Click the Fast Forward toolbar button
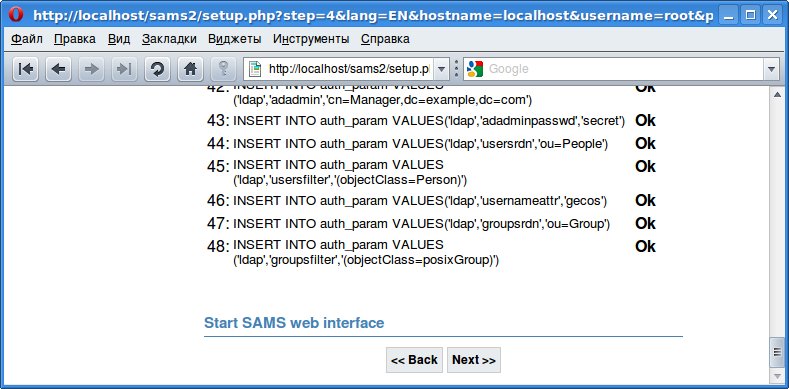The width and height of the screenshot is (789, 389). click(x=124, y=69)
